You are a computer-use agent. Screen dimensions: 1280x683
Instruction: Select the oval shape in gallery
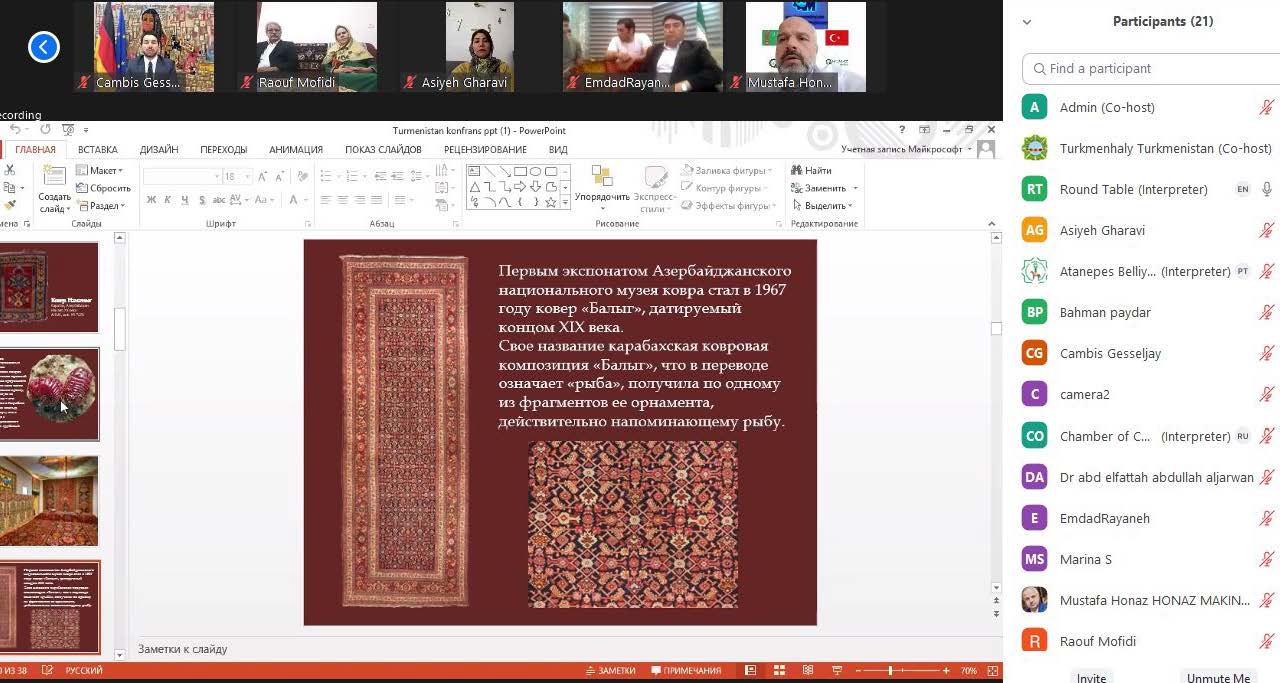(536, 171)
